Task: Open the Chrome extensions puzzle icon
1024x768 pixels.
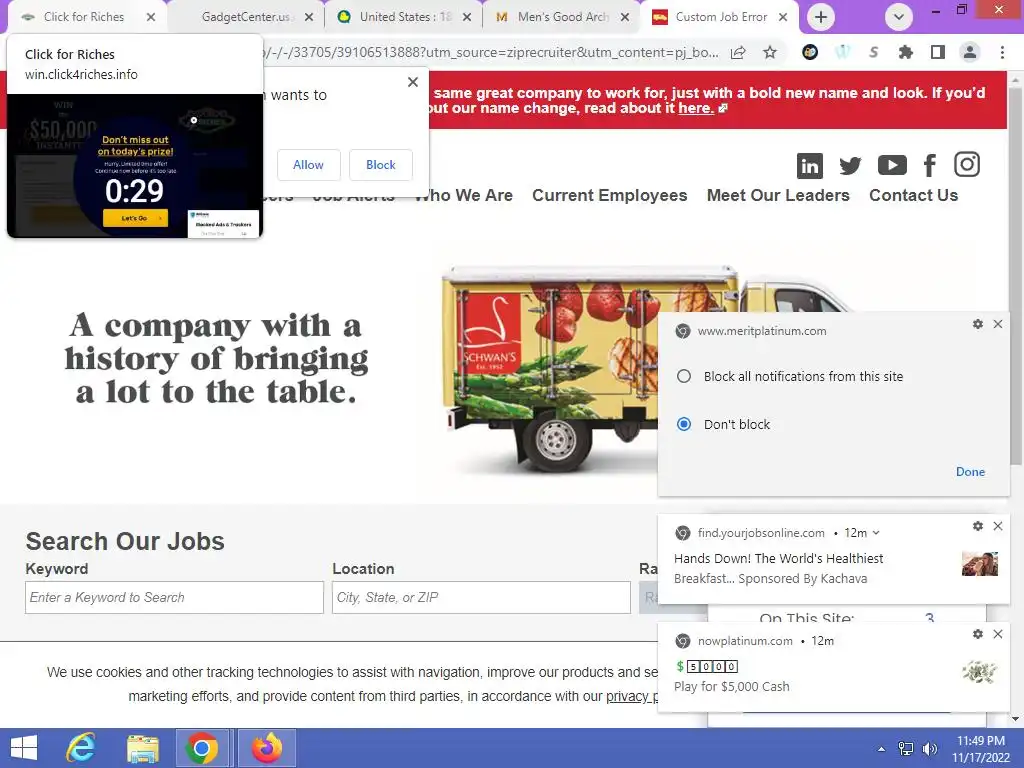Action: 905,52
